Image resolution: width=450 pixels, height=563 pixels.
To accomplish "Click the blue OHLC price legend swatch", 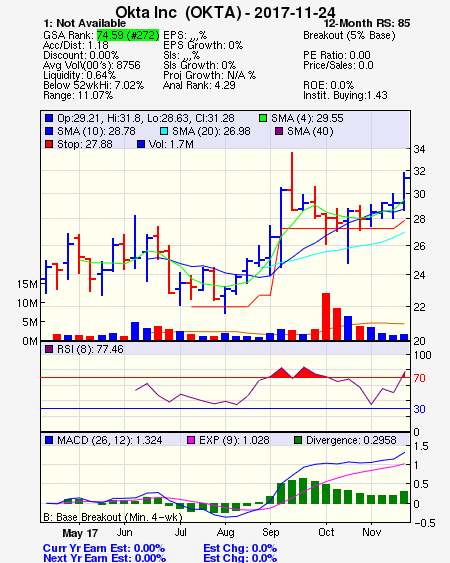I will tap(49, 118).
